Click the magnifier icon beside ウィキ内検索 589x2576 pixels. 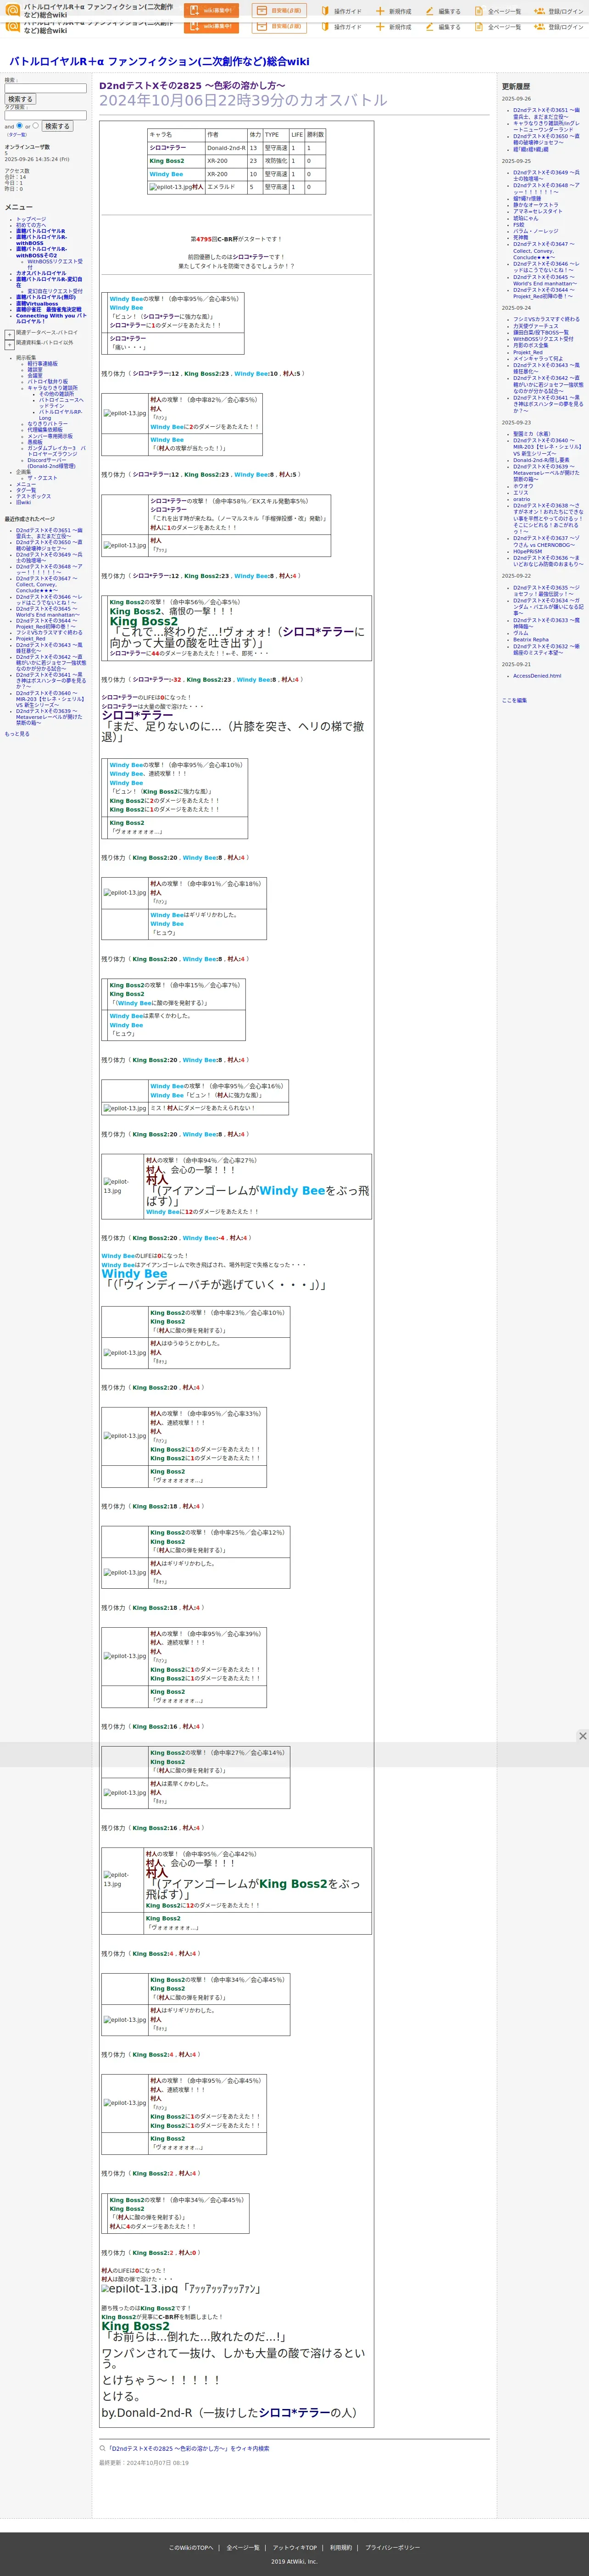(102, 2448)
